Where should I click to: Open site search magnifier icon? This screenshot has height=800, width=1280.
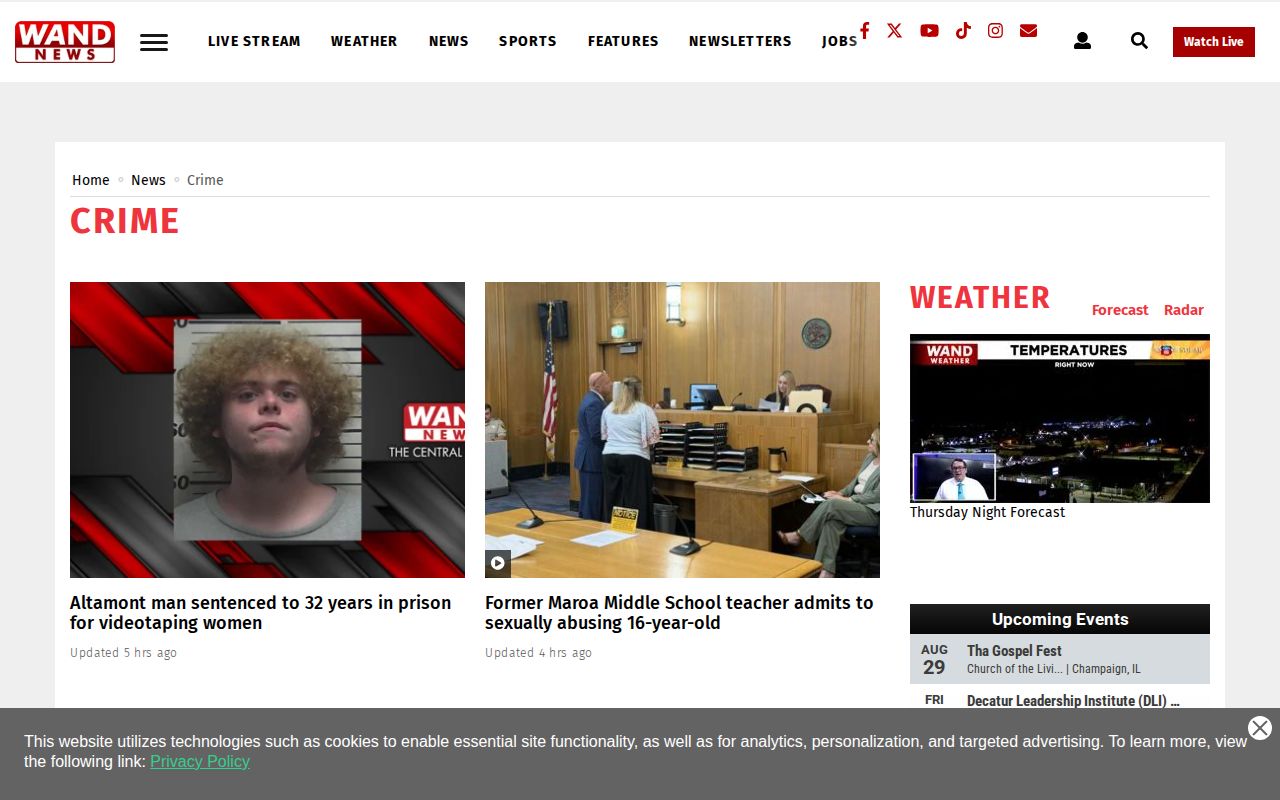tap(1139, 41)
